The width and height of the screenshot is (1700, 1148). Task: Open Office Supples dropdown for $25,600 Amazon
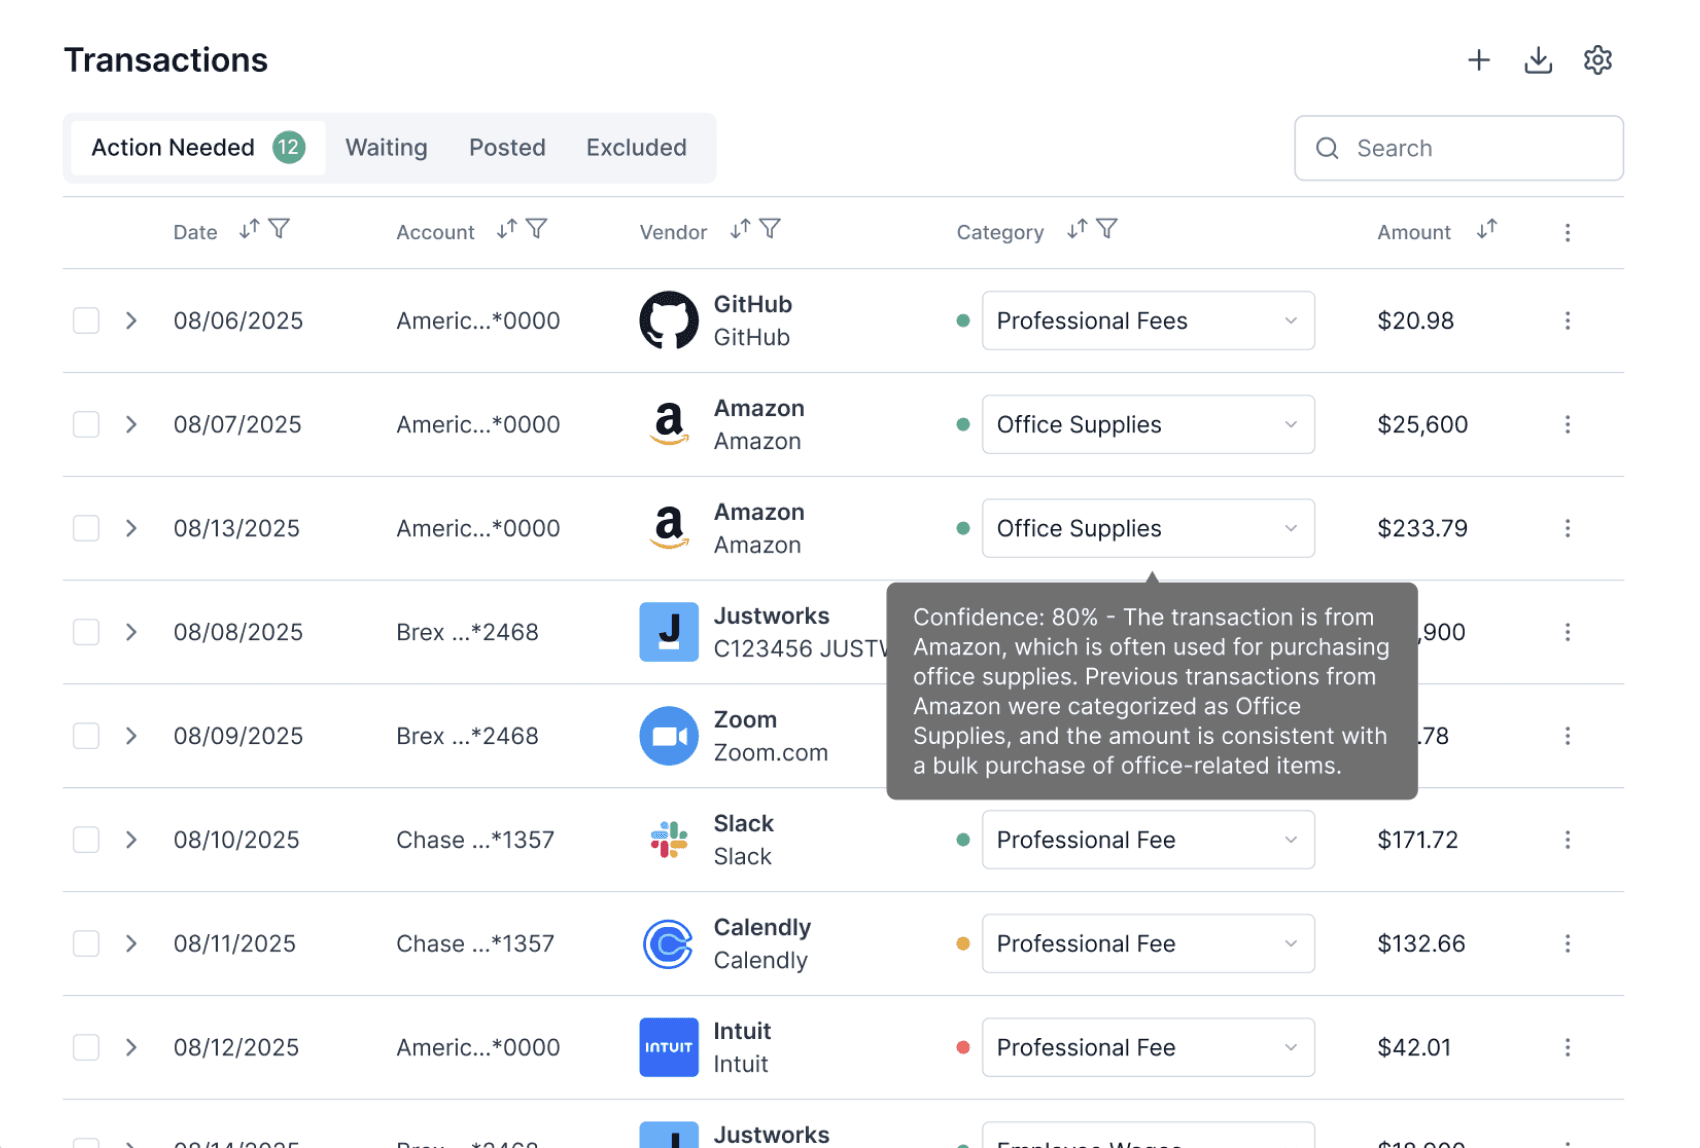pos(1148,425)
